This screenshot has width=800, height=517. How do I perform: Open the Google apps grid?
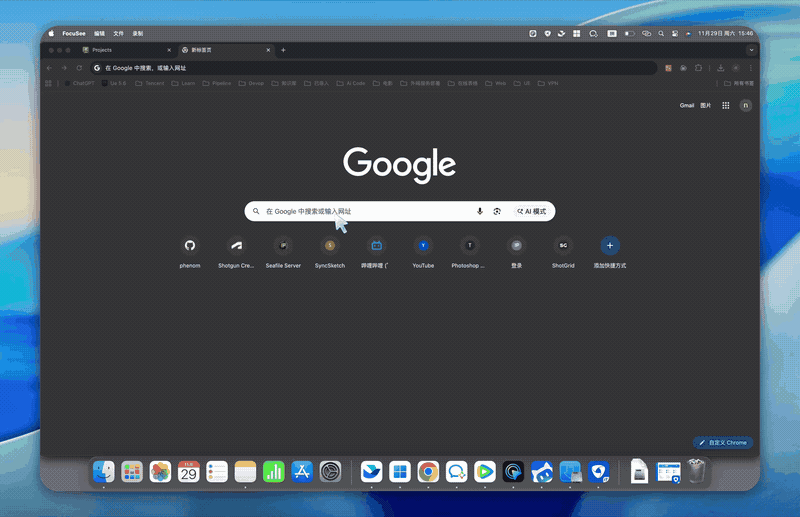coord(726,106)
